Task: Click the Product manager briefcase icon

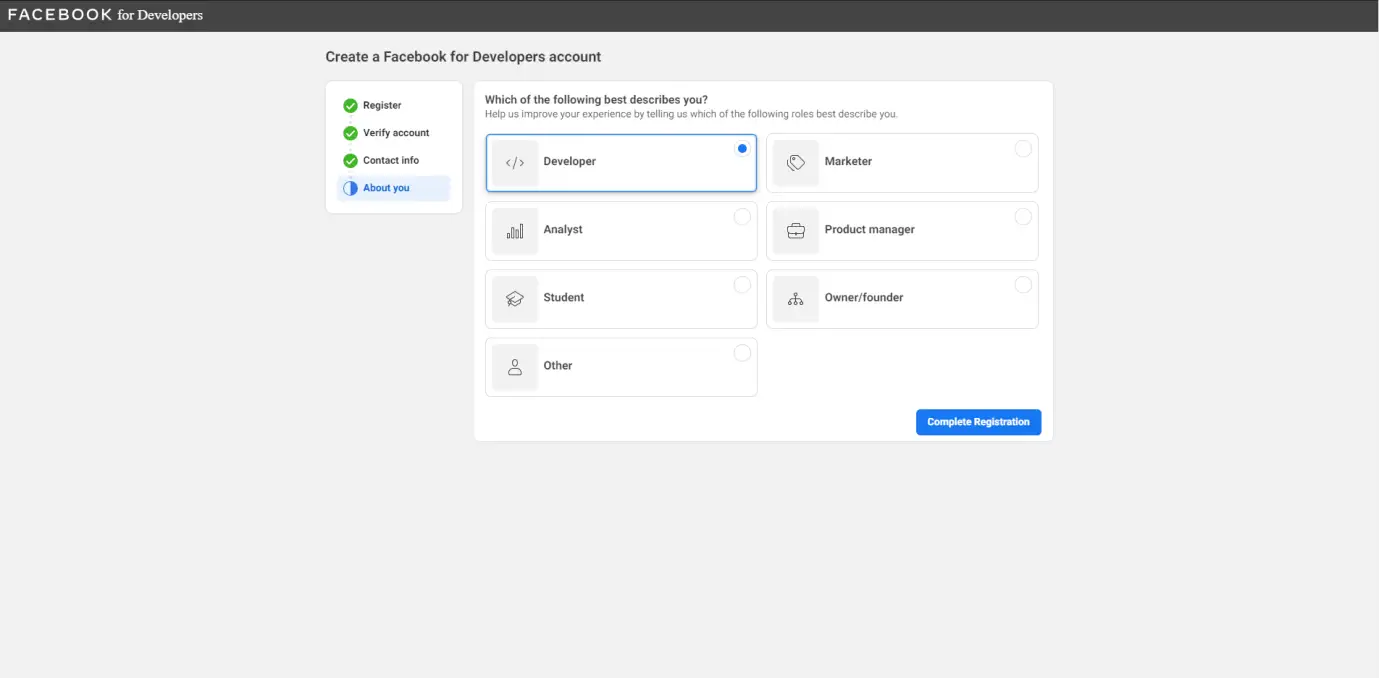Action: click(x=796, y=231)
